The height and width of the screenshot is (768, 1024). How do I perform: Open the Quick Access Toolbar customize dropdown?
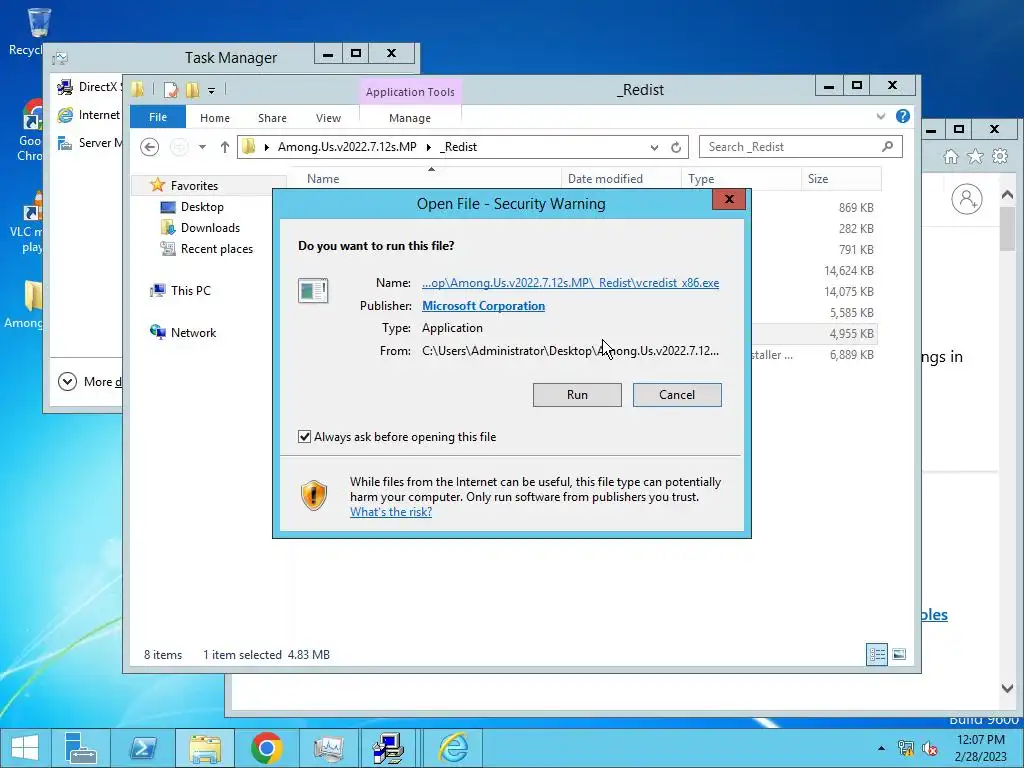pyautogui.click(x=212, y=91)
